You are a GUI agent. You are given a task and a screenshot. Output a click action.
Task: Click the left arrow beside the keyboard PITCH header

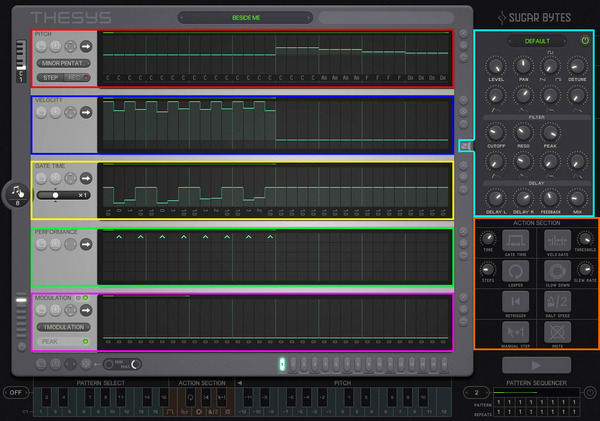click(x=240, y=383)
